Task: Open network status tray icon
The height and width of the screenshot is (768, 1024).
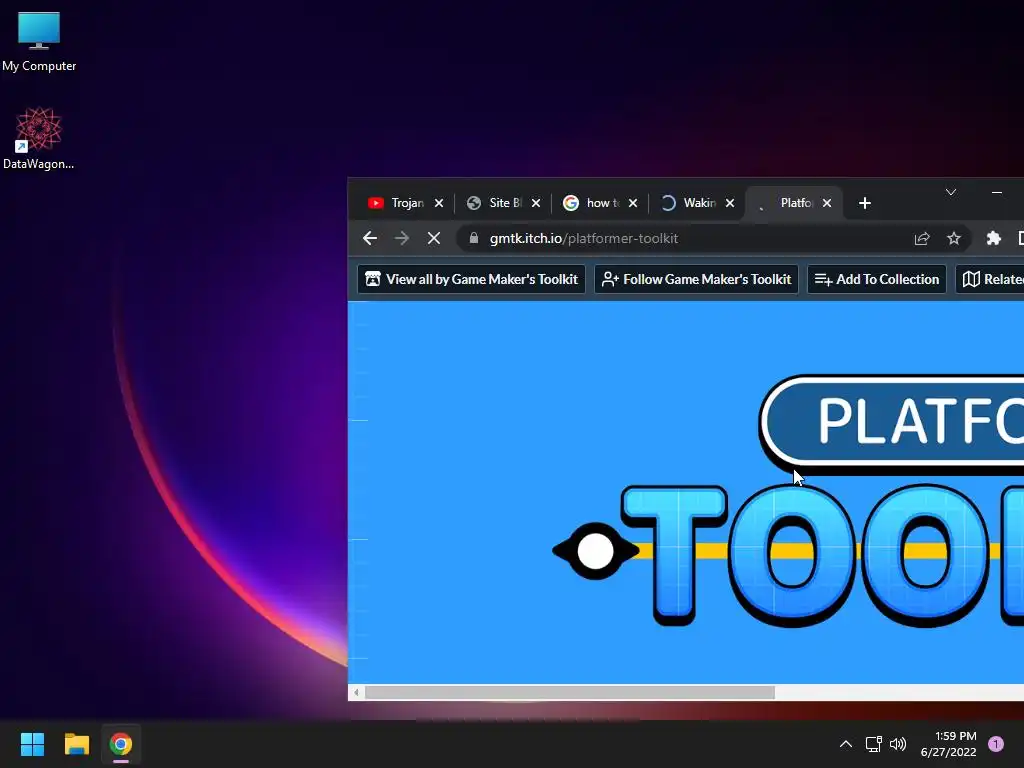Action: pyautogui.click(x=873, y=744)
